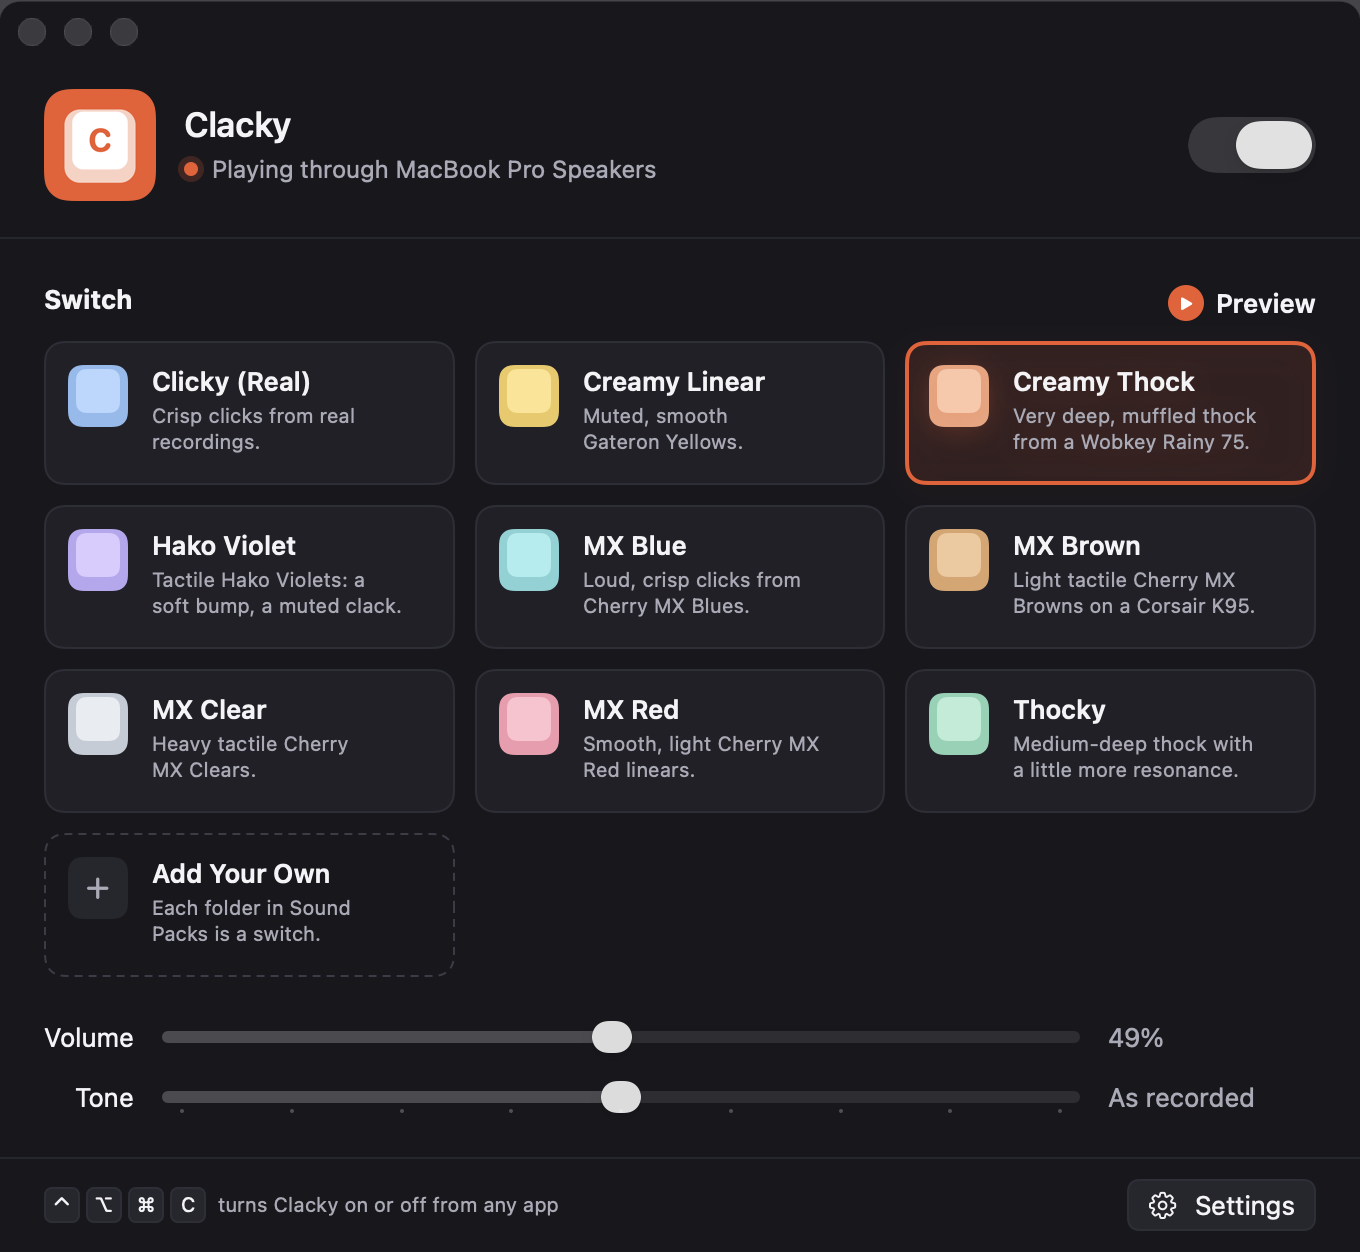
Task: Click the orange Creamy Thock keycap icon
Action: click(959, 396)
